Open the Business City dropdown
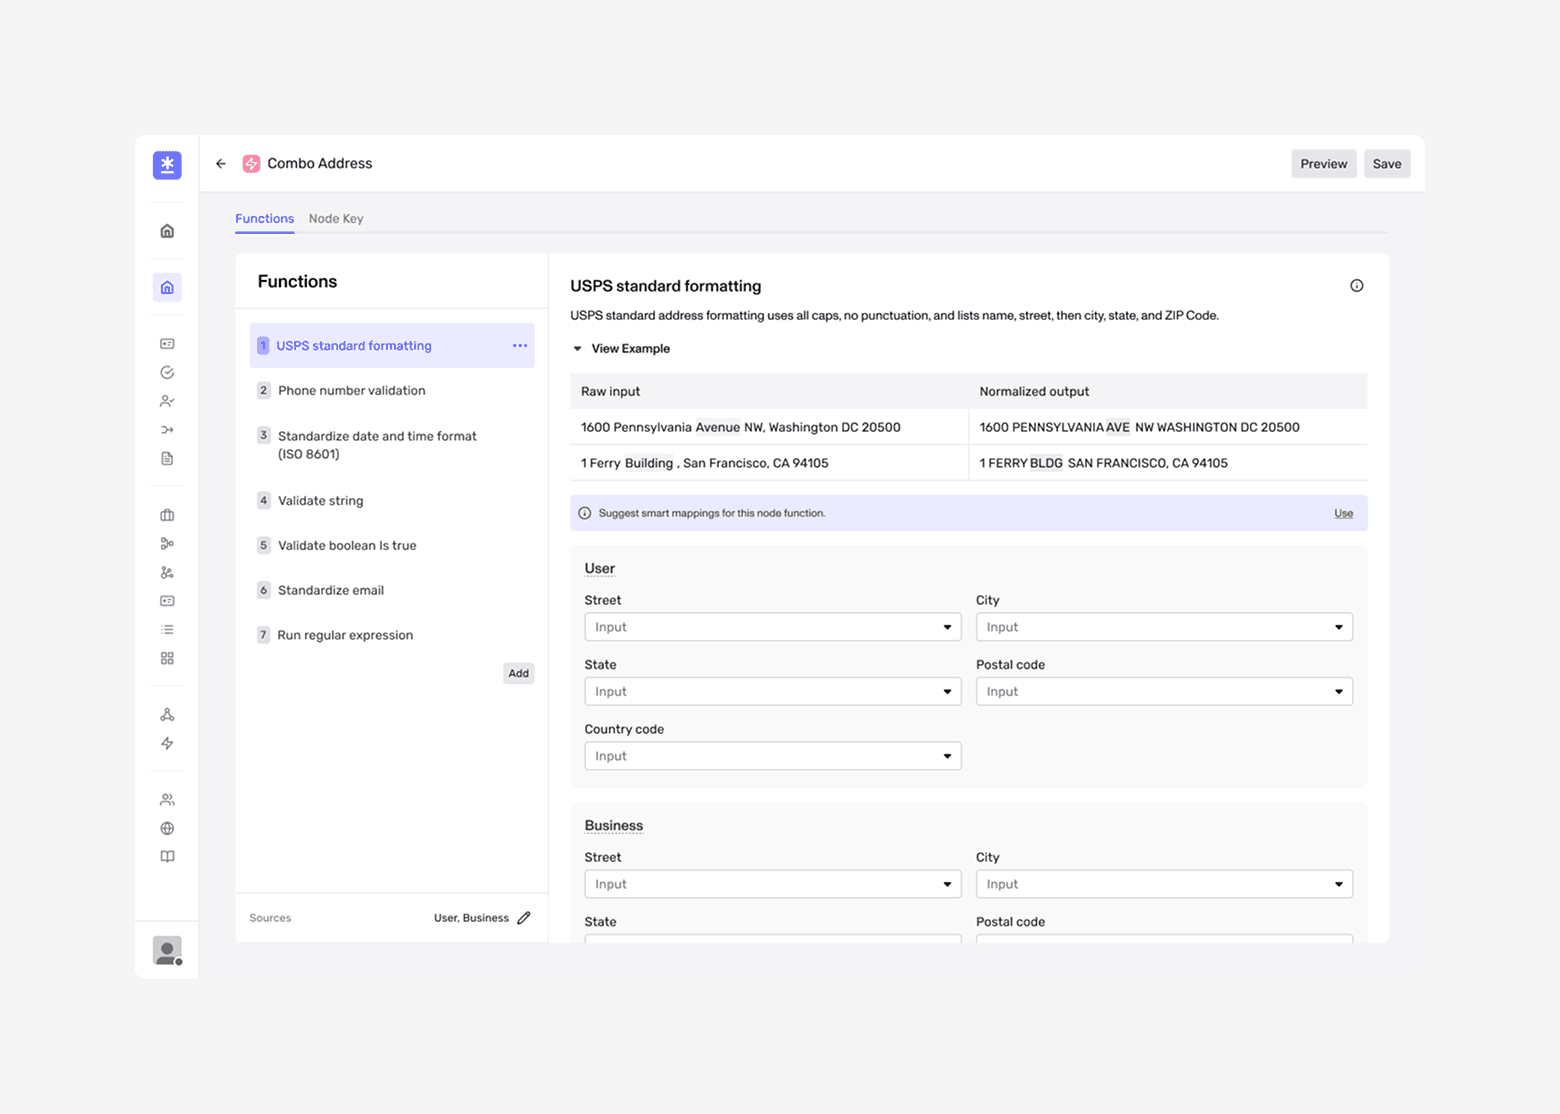 1164,884
